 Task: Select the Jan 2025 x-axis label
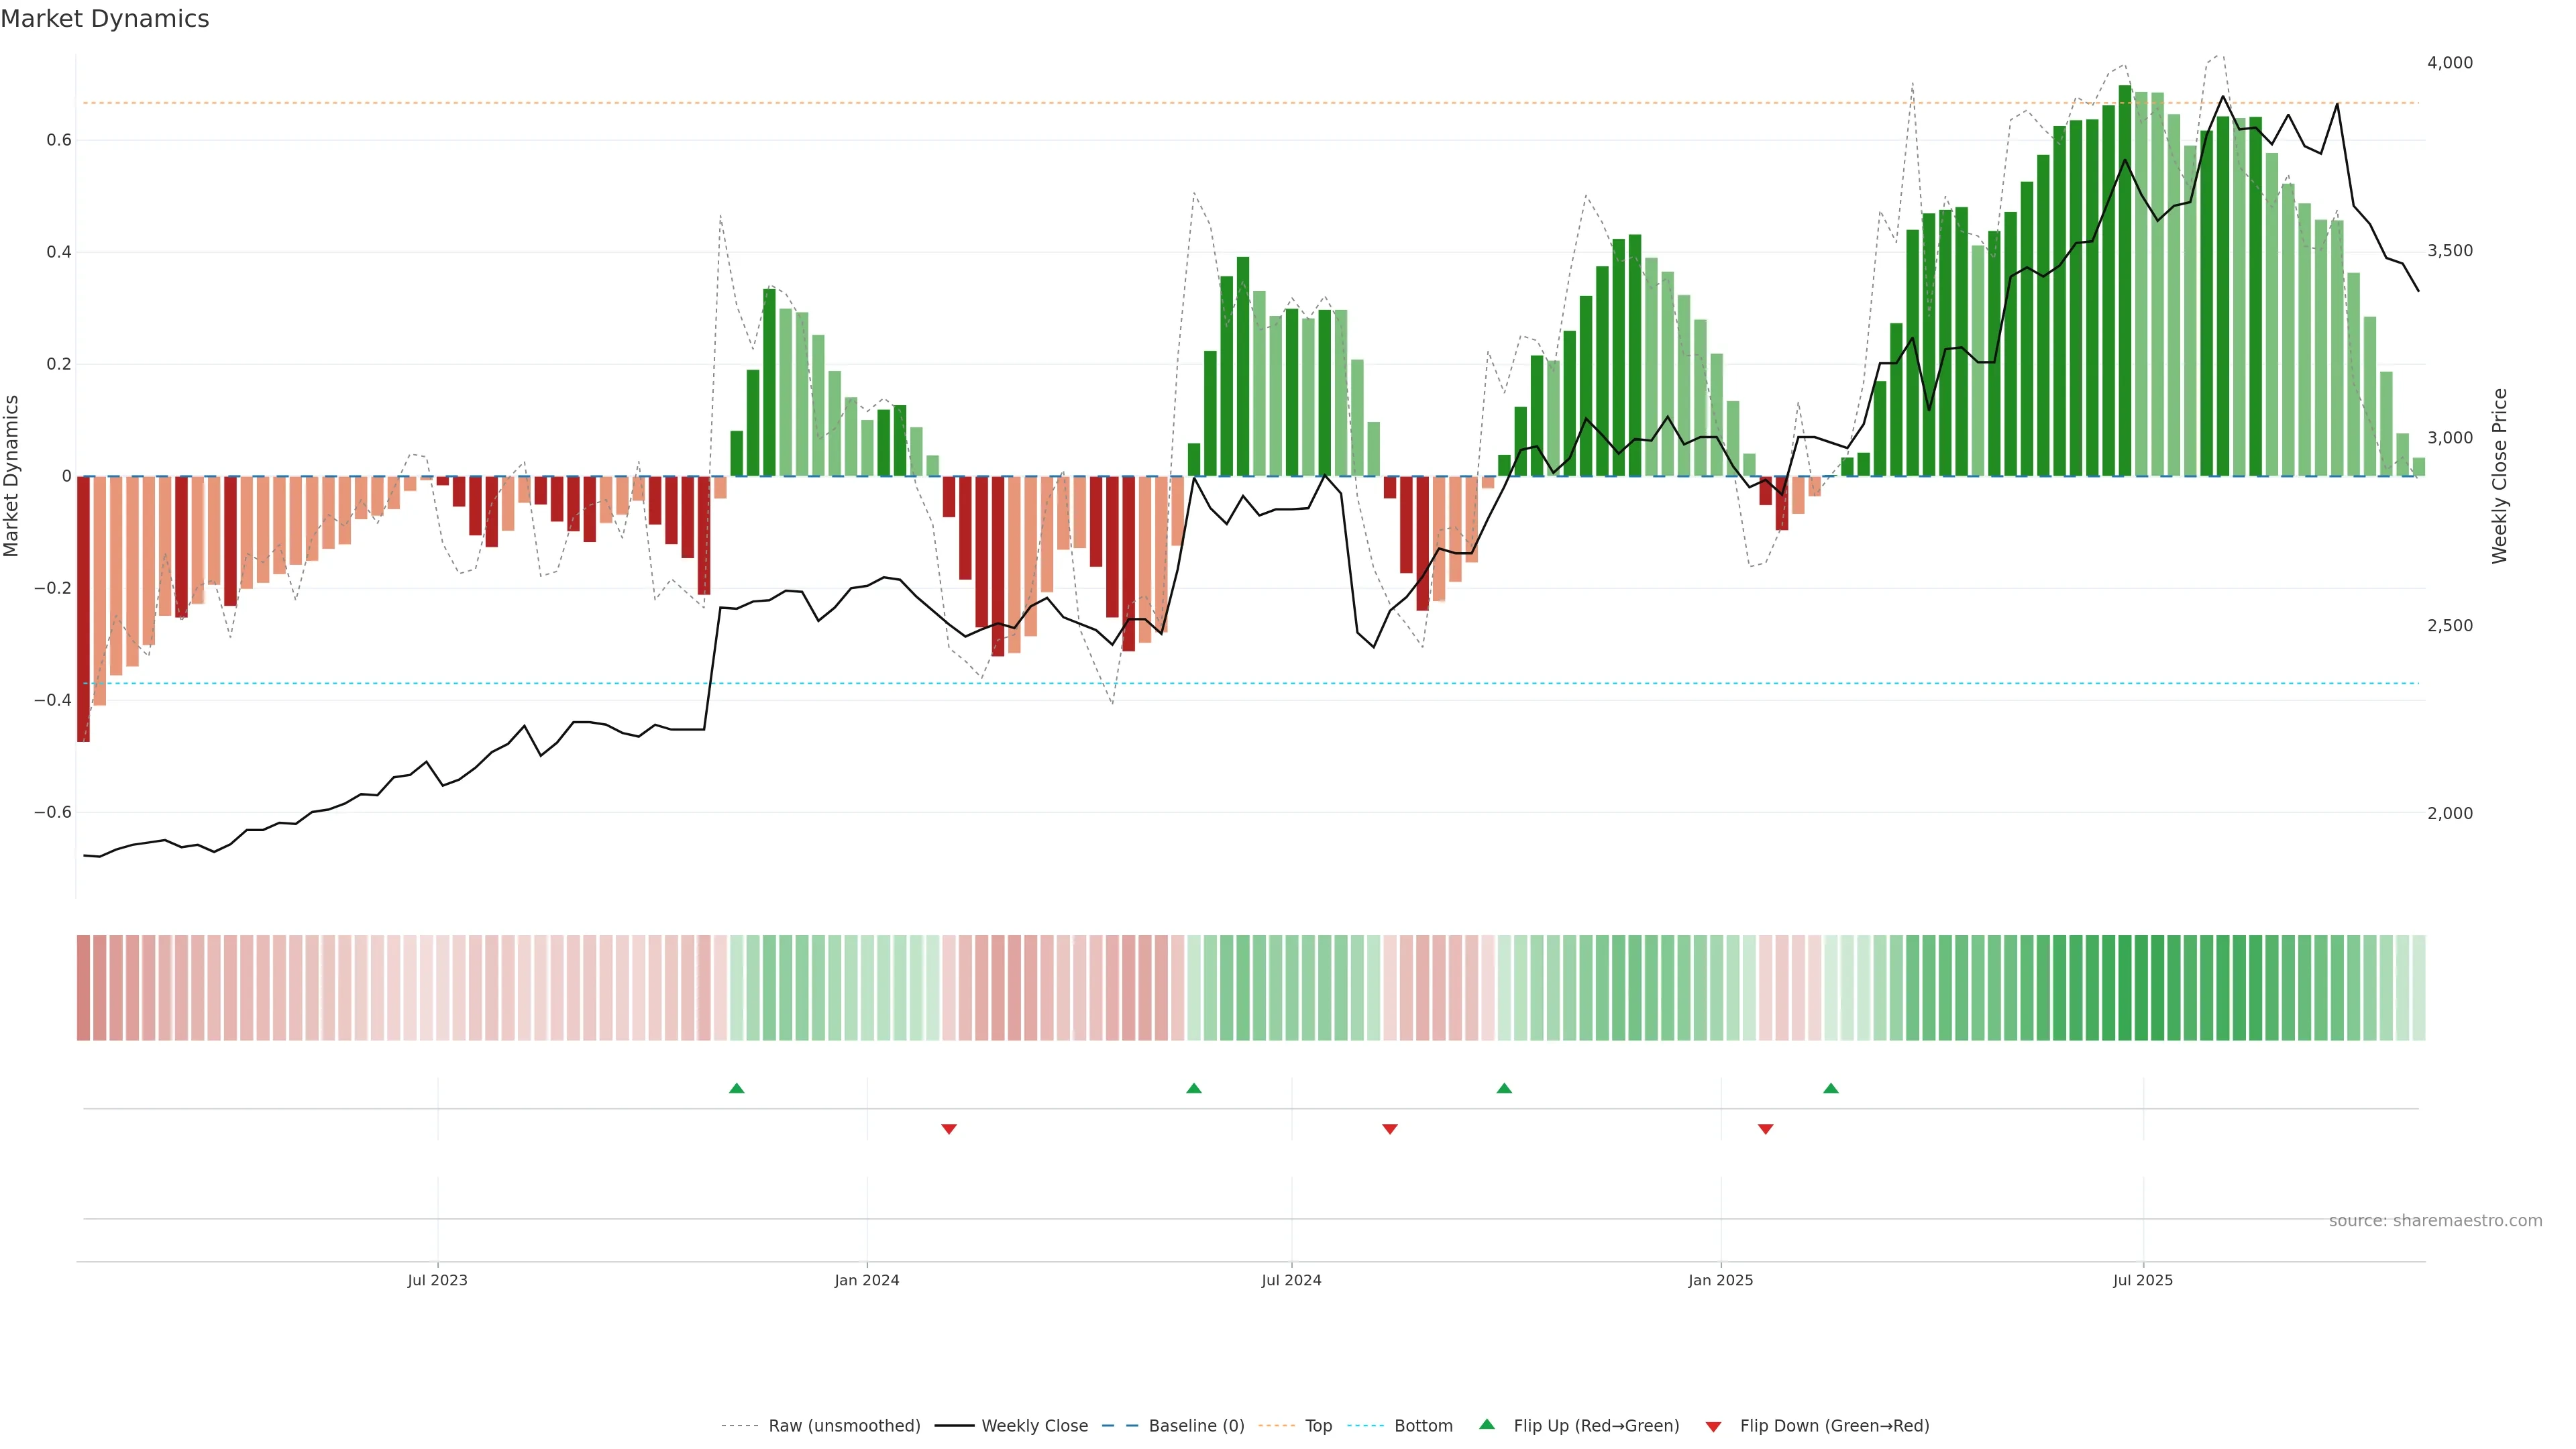[1720, 1280]
